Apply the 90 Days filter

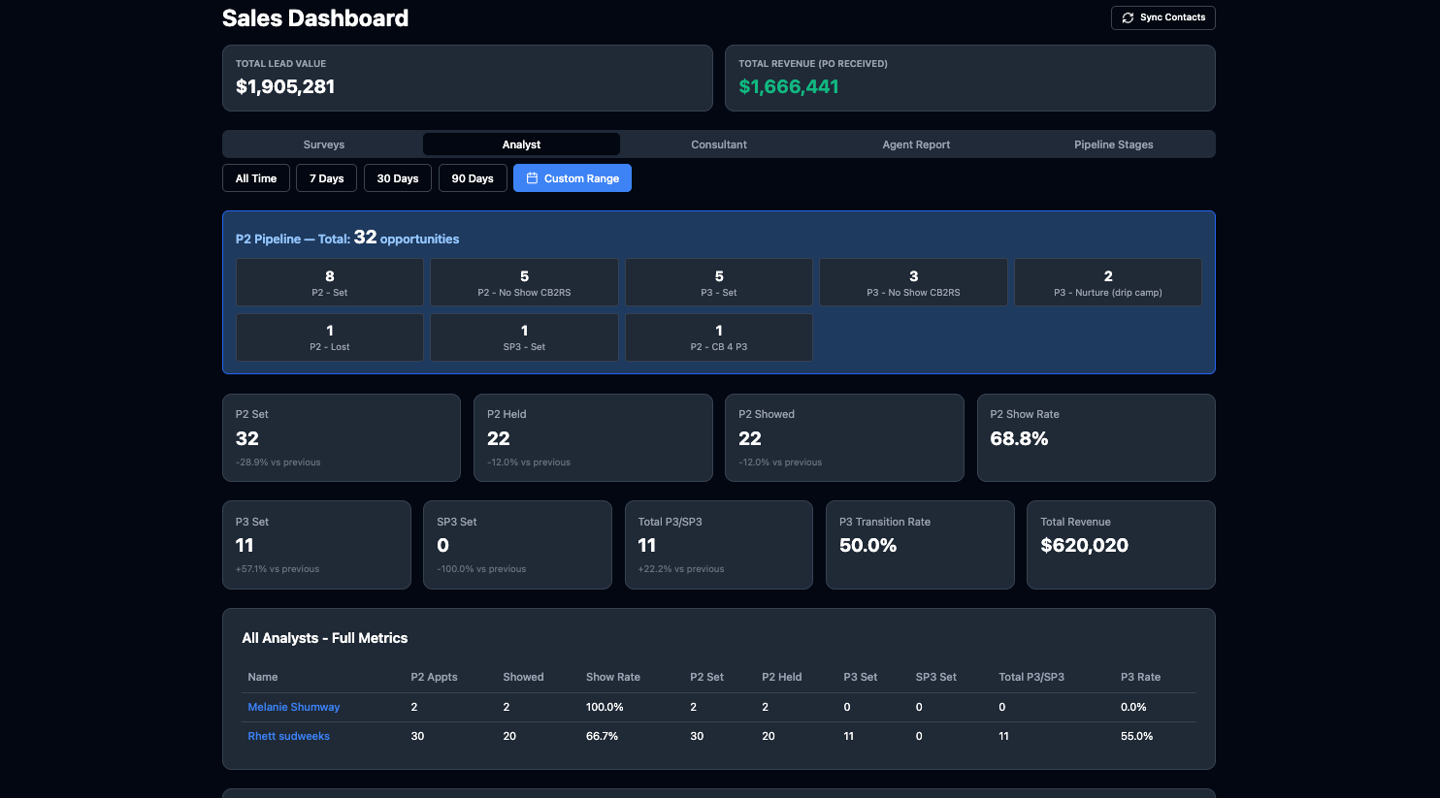[473, 178]
